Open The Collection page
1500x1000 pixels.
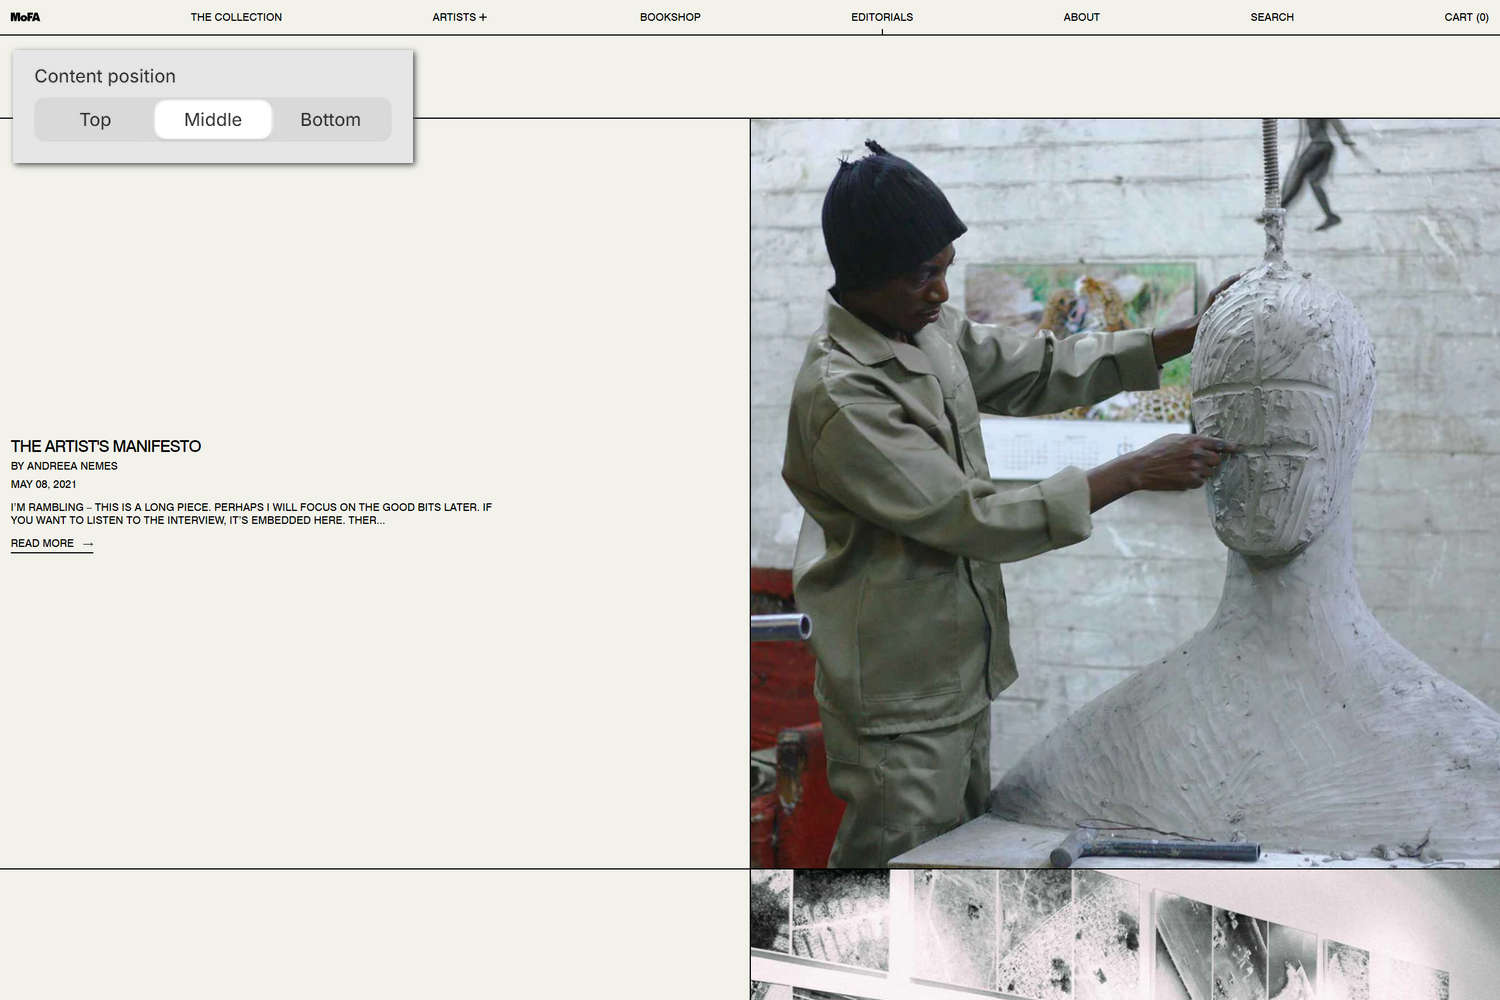[236, 17]
